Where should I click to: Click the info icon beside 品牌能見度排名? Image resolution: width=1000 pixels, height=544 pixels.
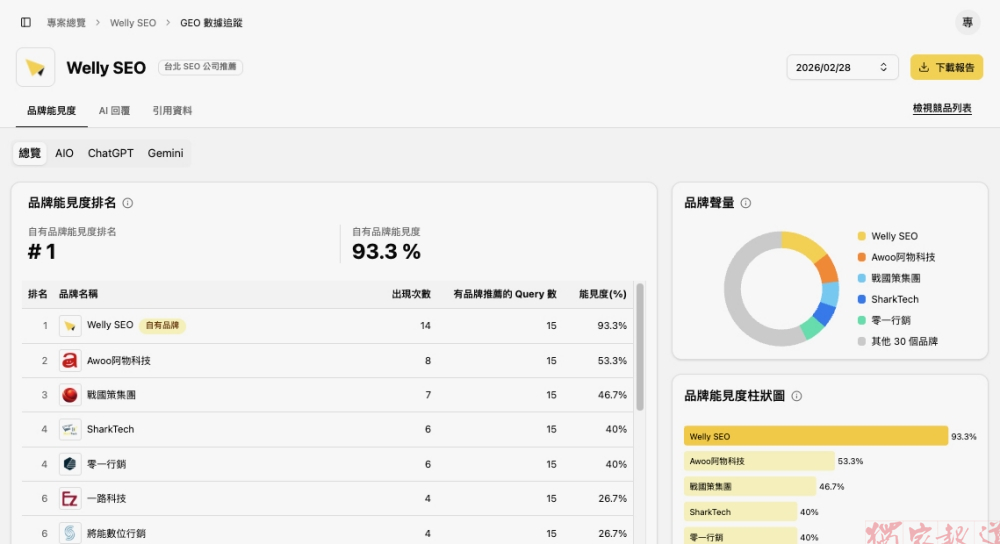point(128,203)
